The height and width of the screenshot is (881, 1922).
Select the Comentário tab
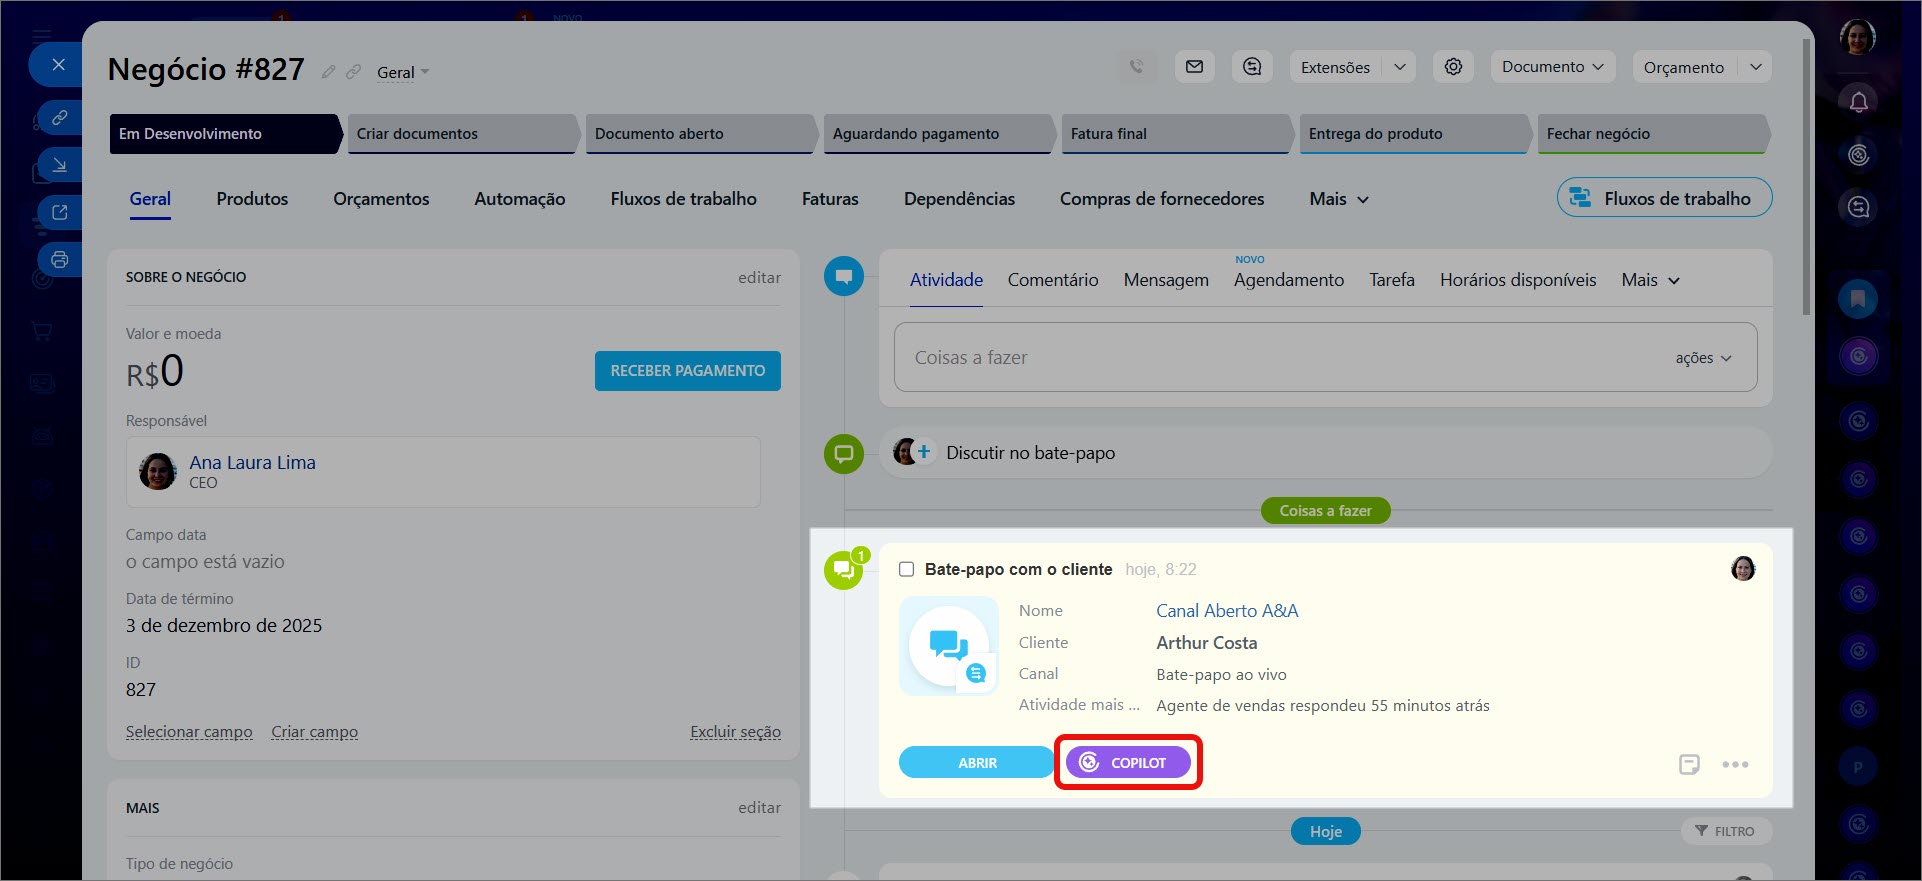click(x=1052, y=280)
